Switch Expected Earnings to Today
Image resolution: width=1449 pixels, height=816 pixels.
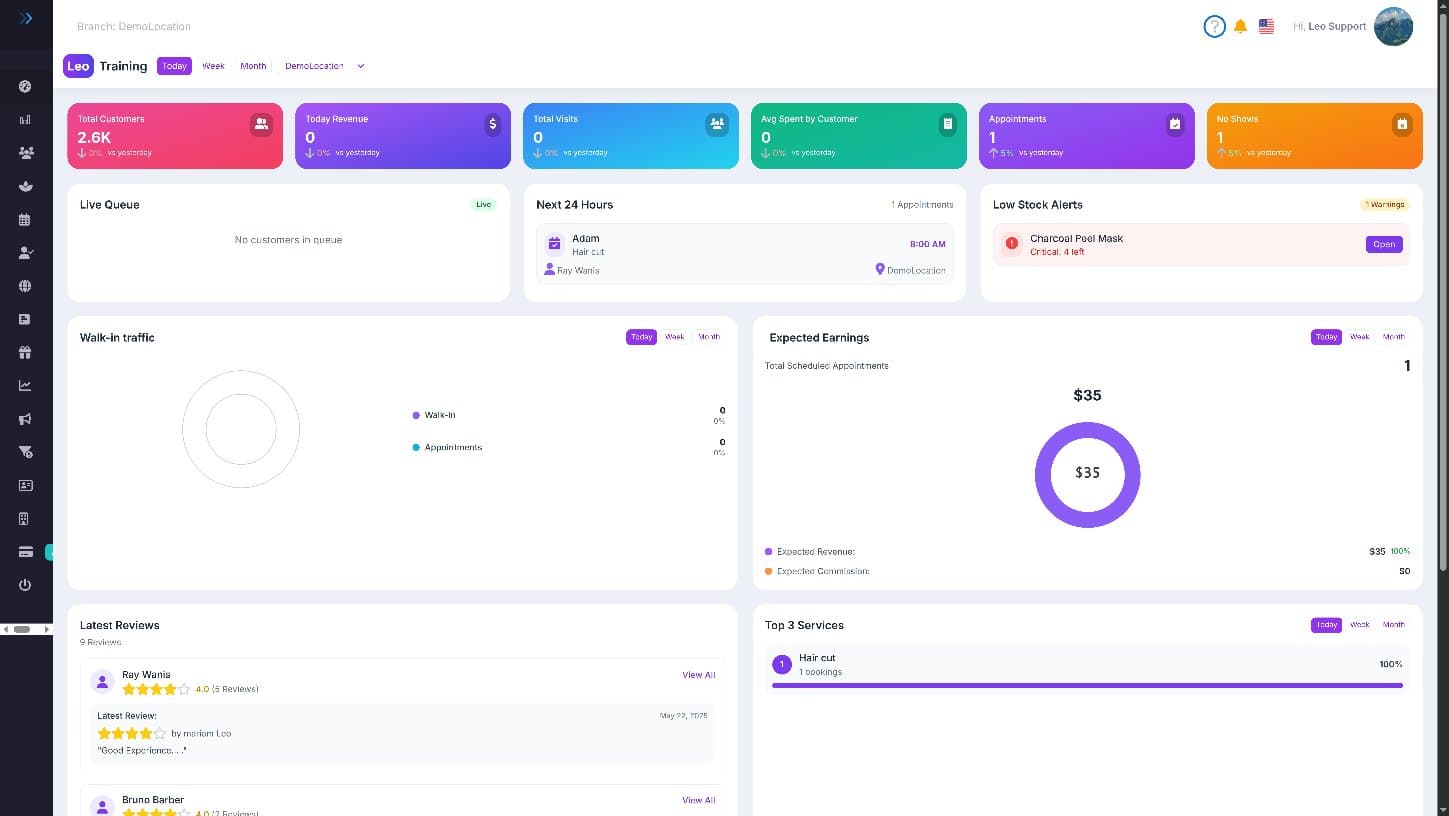click(1326, 337)
